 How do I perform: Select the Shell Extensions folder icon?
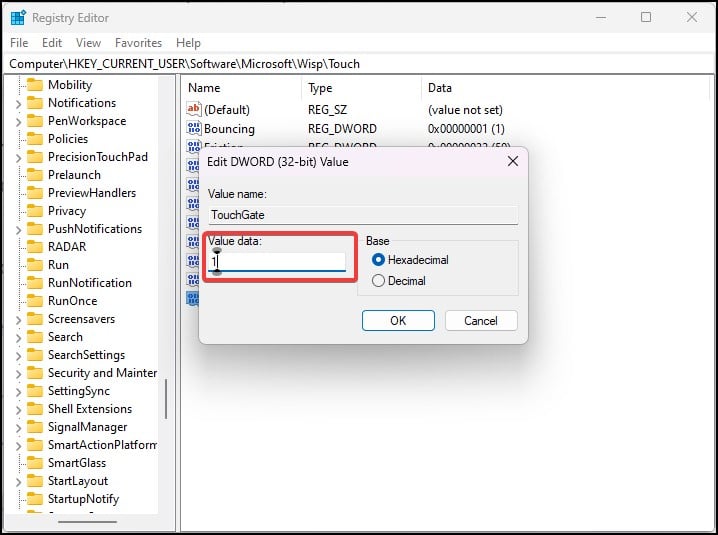tap(35, 409)
